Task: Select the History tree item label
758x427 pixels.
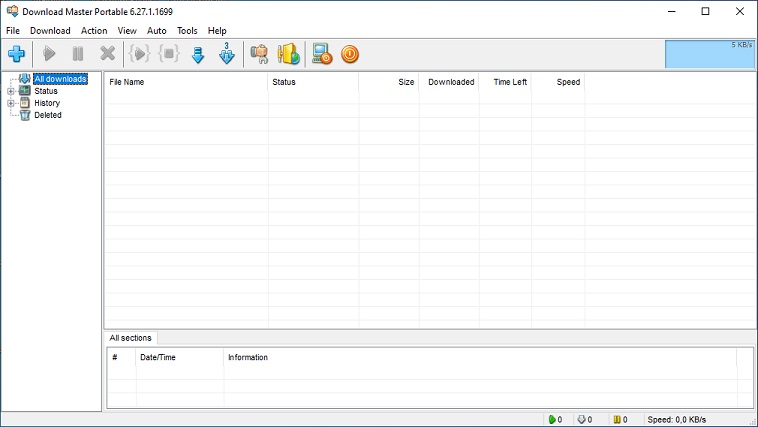Action: click(47, 103)
